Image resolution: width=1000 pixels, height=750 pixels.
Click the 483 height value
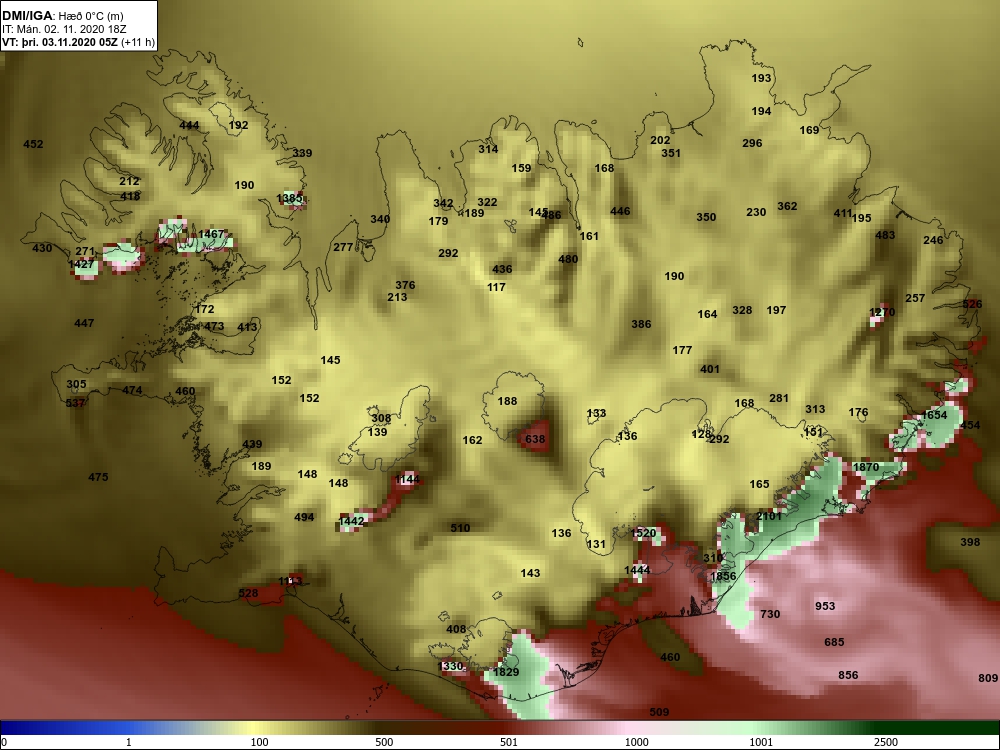[885, 235]
